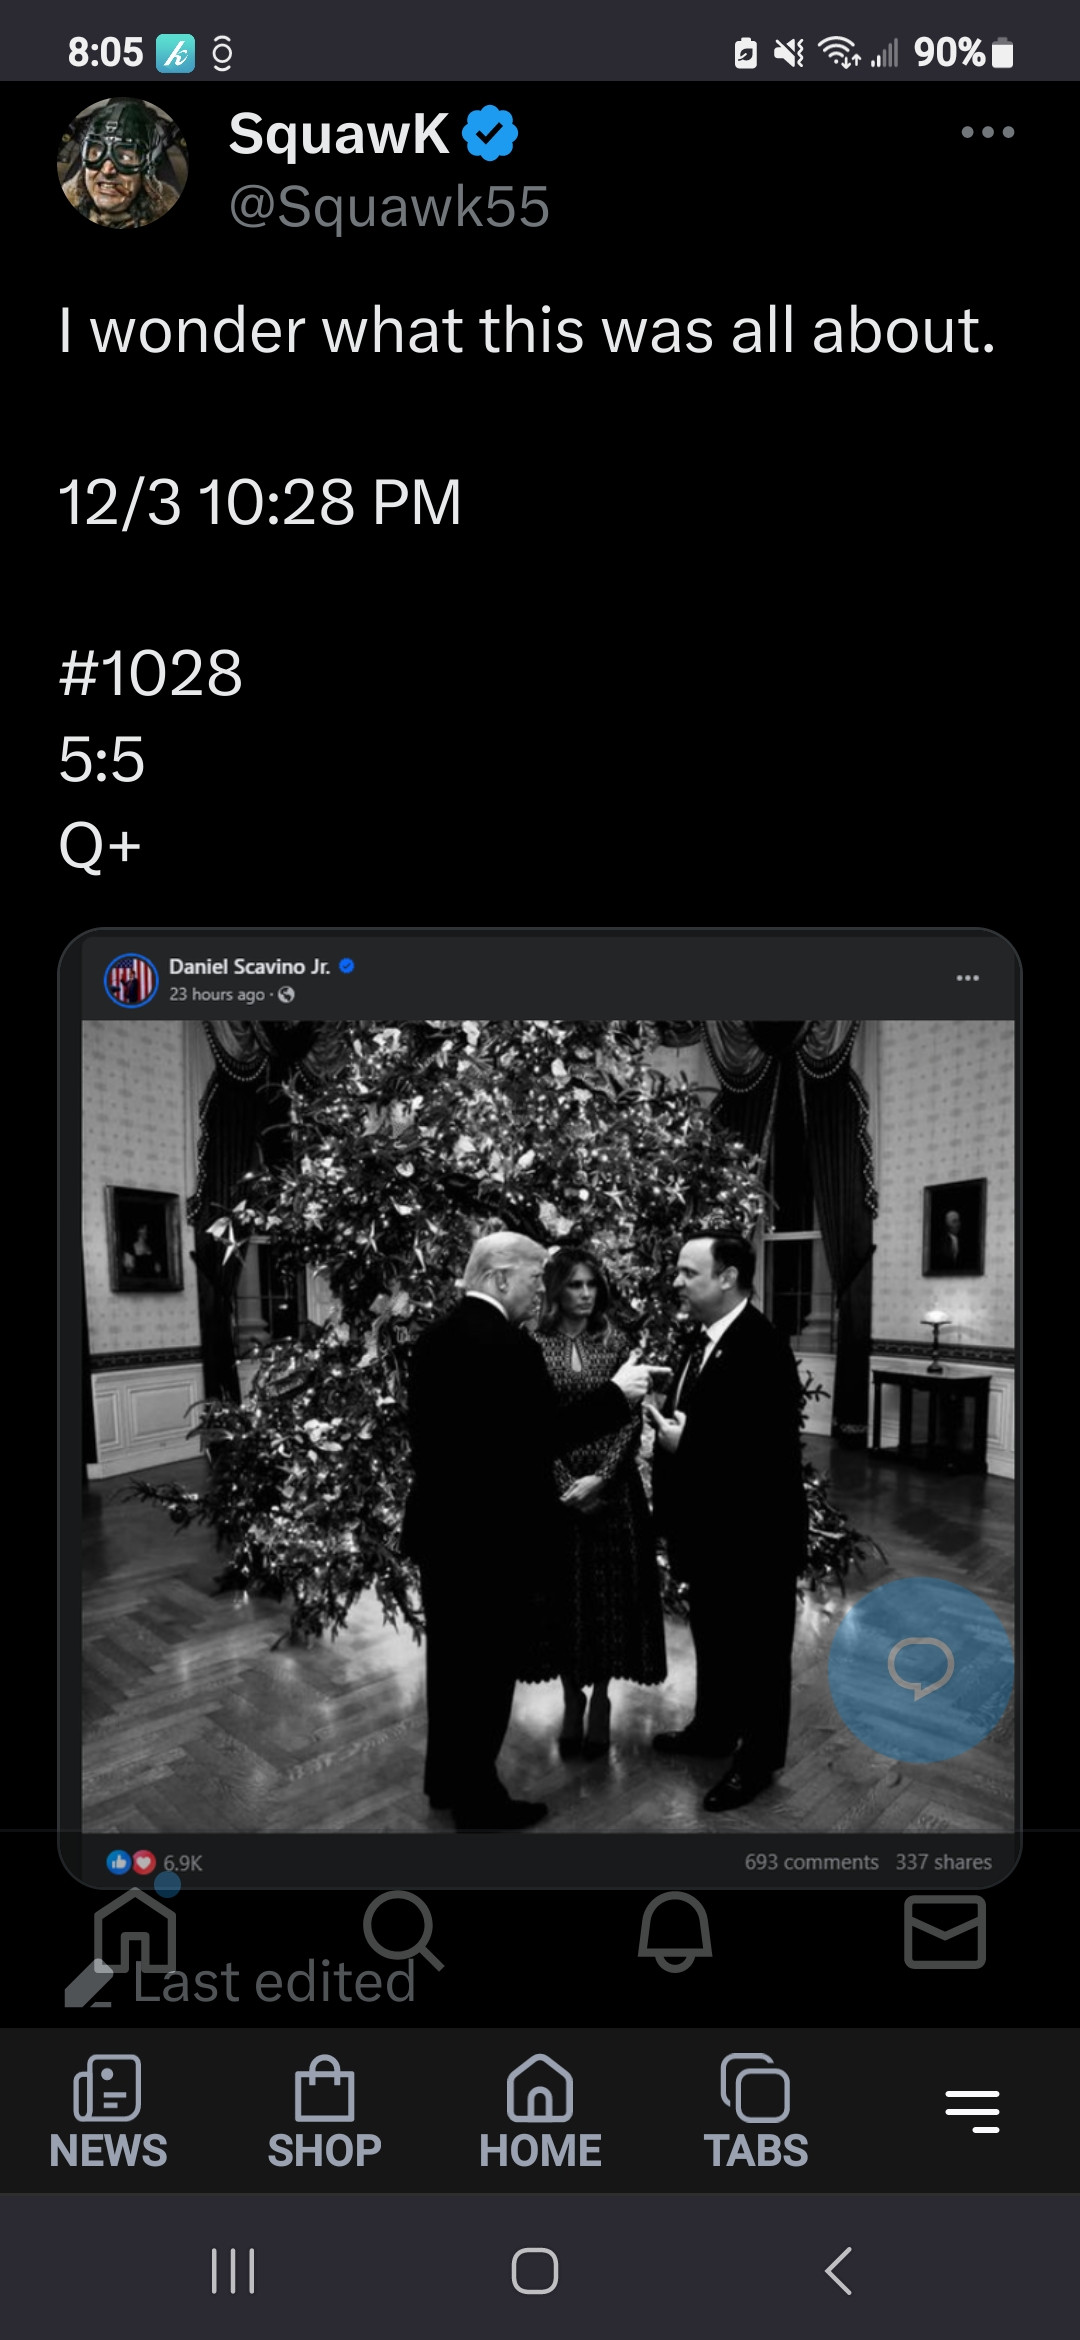This screenshot has height=2340, width=1080.
Task: Open the search magnifier icon
Action: pyautogui.click(x=403, y=1930)
